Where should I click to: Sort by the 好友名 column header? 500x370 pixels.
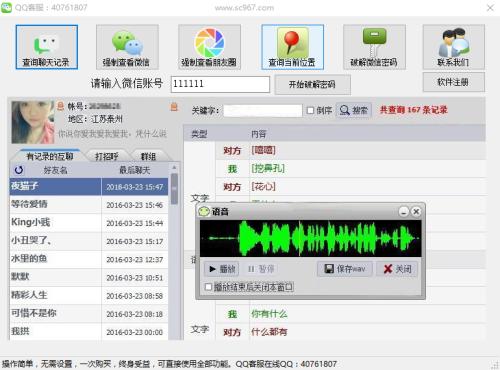click(x=55, y=170)
